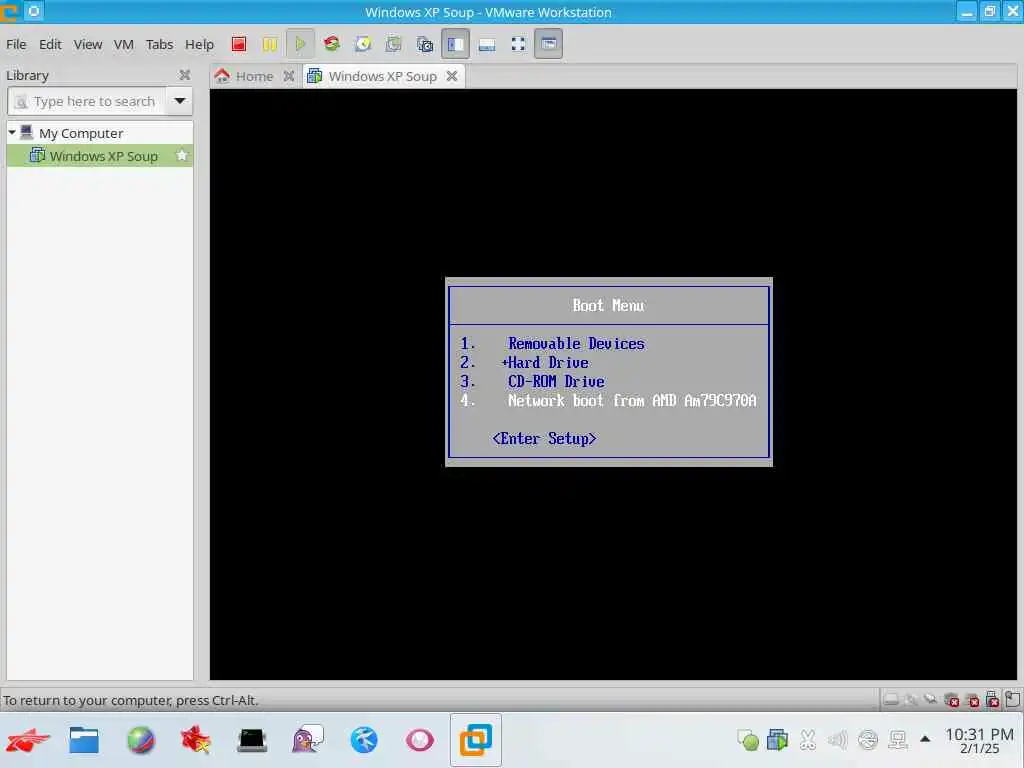The height and width of the screenshot is (768, 1024).
Task: Select Network boot from AMD Am79C970A
Action: click(x=632, y=400)
